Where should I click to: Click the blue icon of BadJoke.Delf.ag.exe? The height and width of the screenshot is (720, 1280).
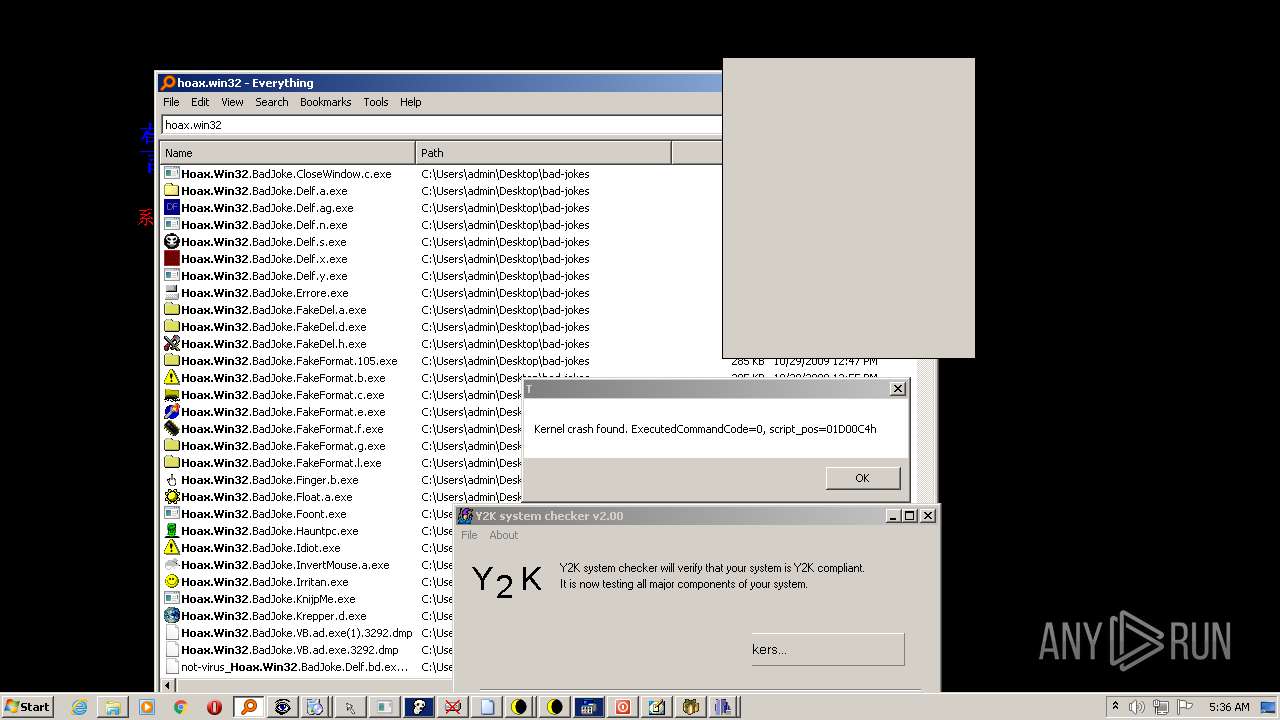click(171, 208)
